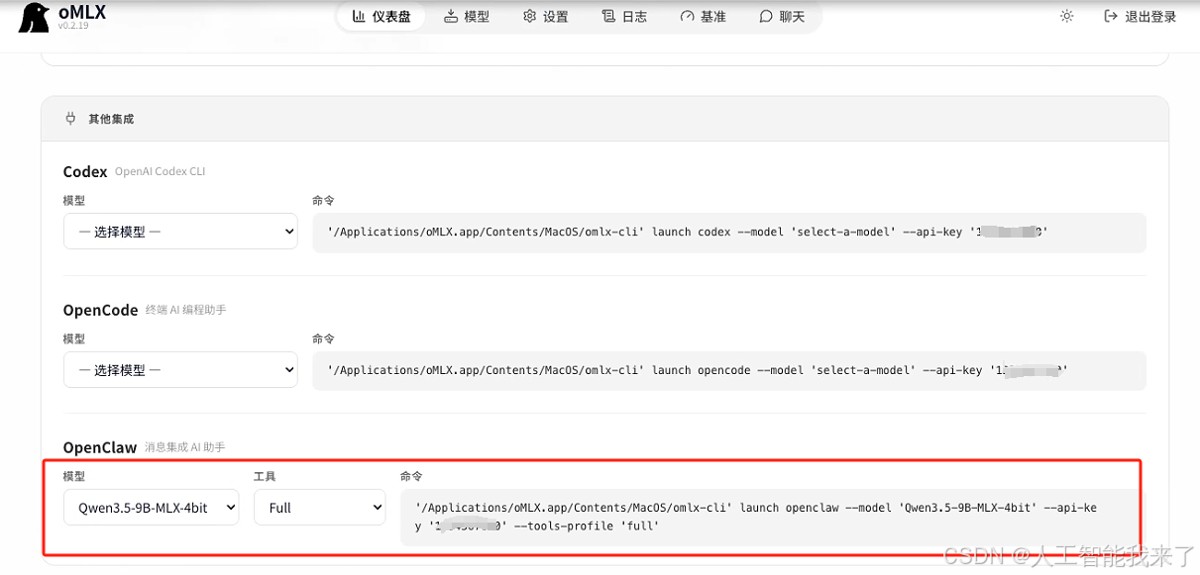Click the OpenCode heading
Screen dimensions: 1200x575
coord(100,310)
